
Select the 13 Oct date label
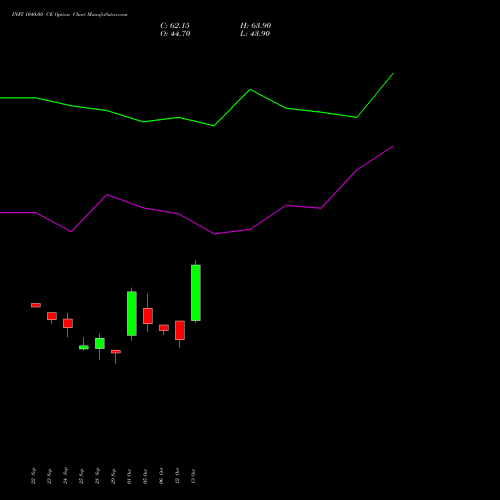[x=193, y=476]
